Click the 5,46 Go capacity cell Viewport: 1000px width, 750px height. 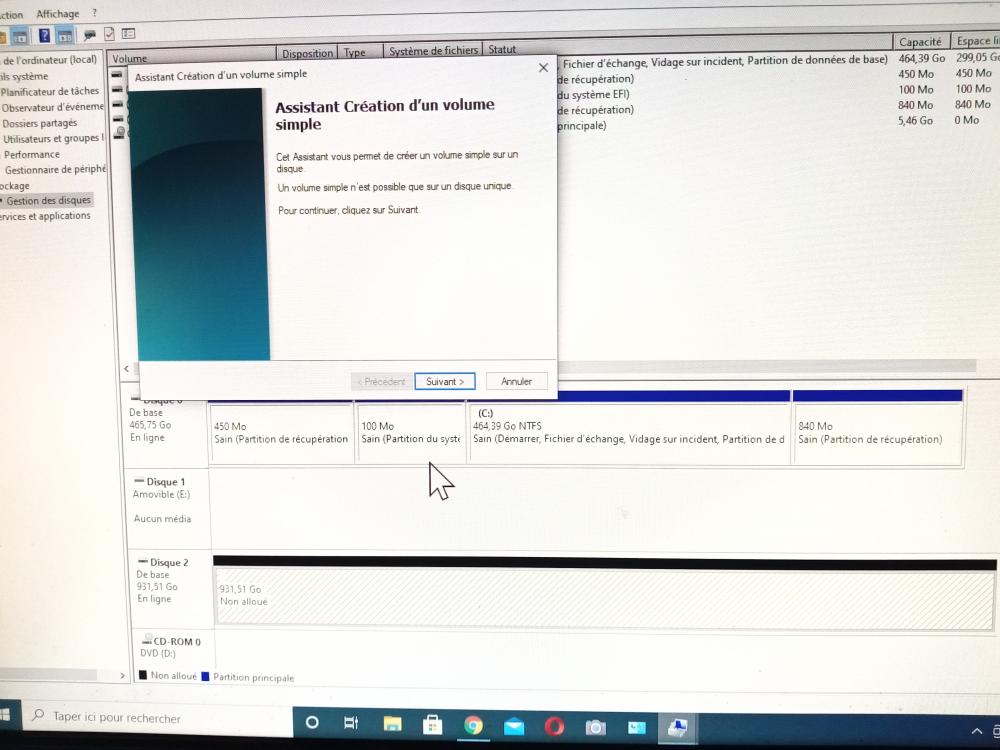(x=915, y=120)
